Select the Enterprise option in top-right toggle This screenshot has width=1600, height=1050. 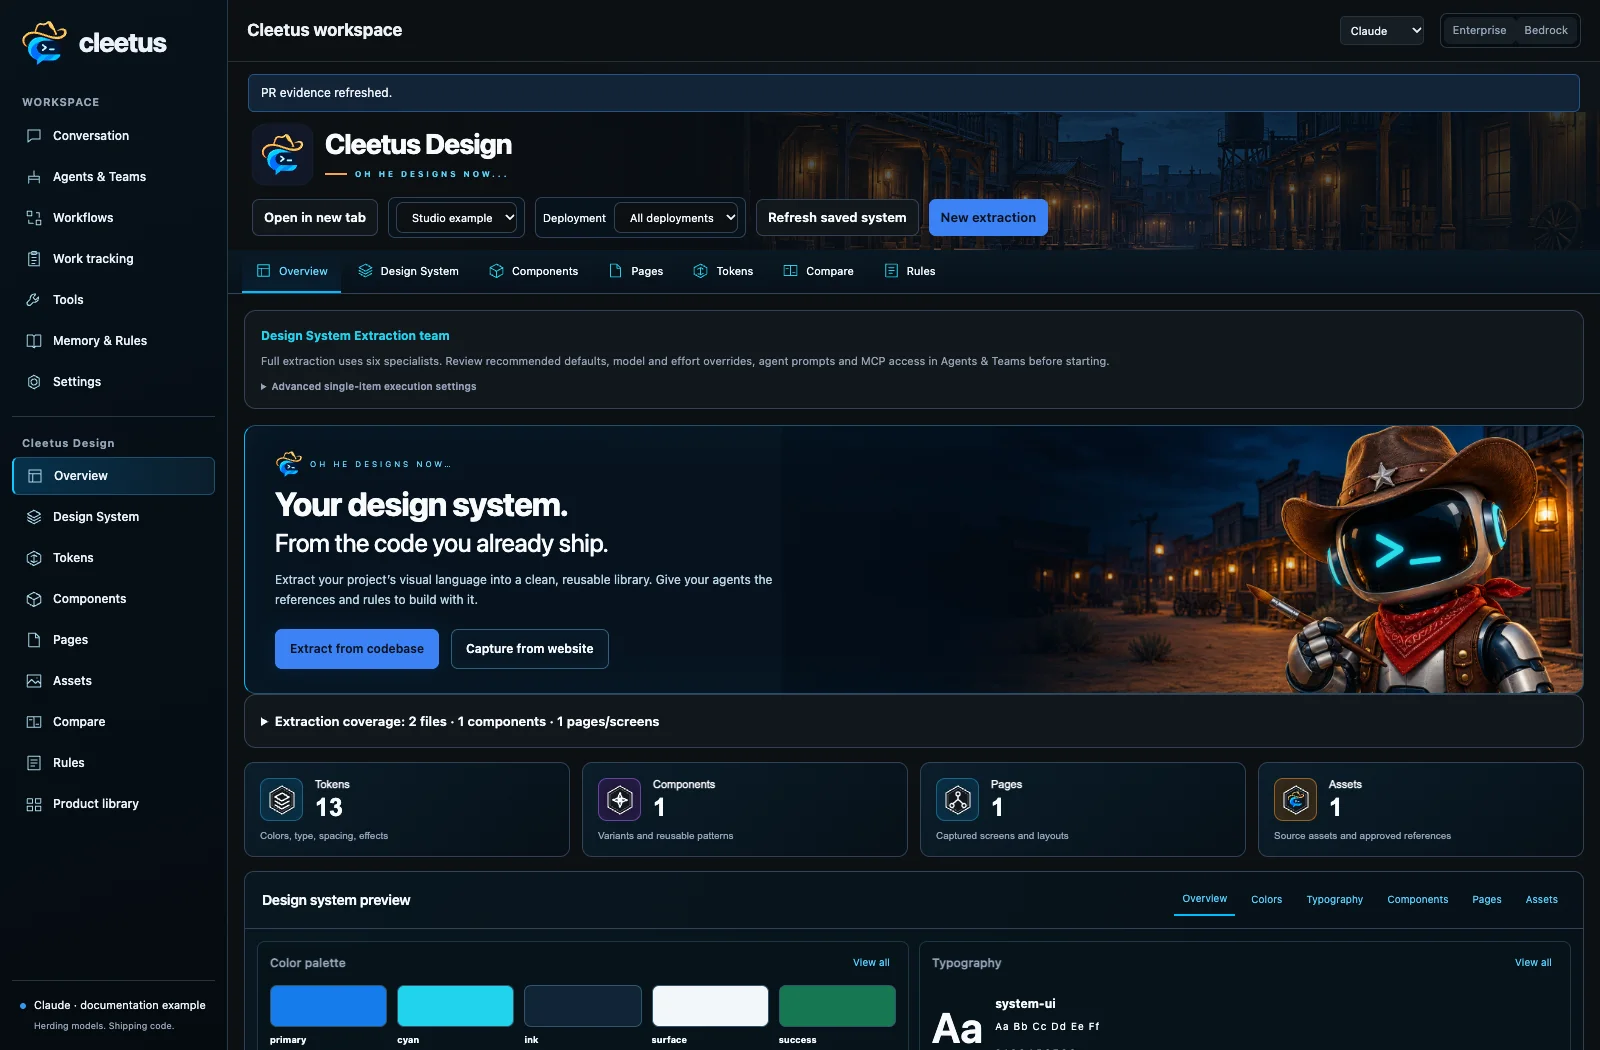(x=1479, y=30)
